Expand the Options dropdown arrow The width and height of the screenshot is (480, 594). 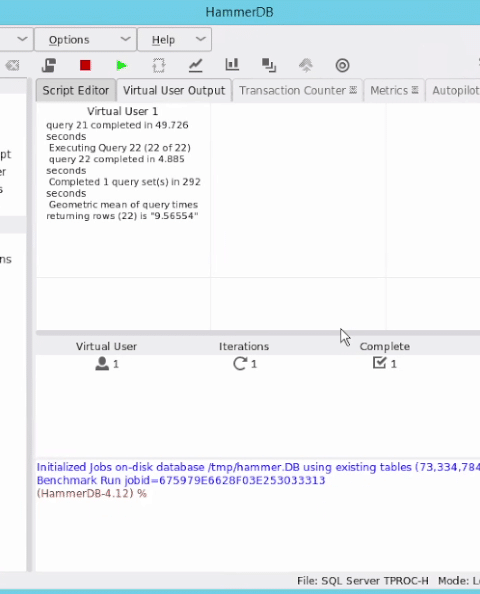coord(125,39)
